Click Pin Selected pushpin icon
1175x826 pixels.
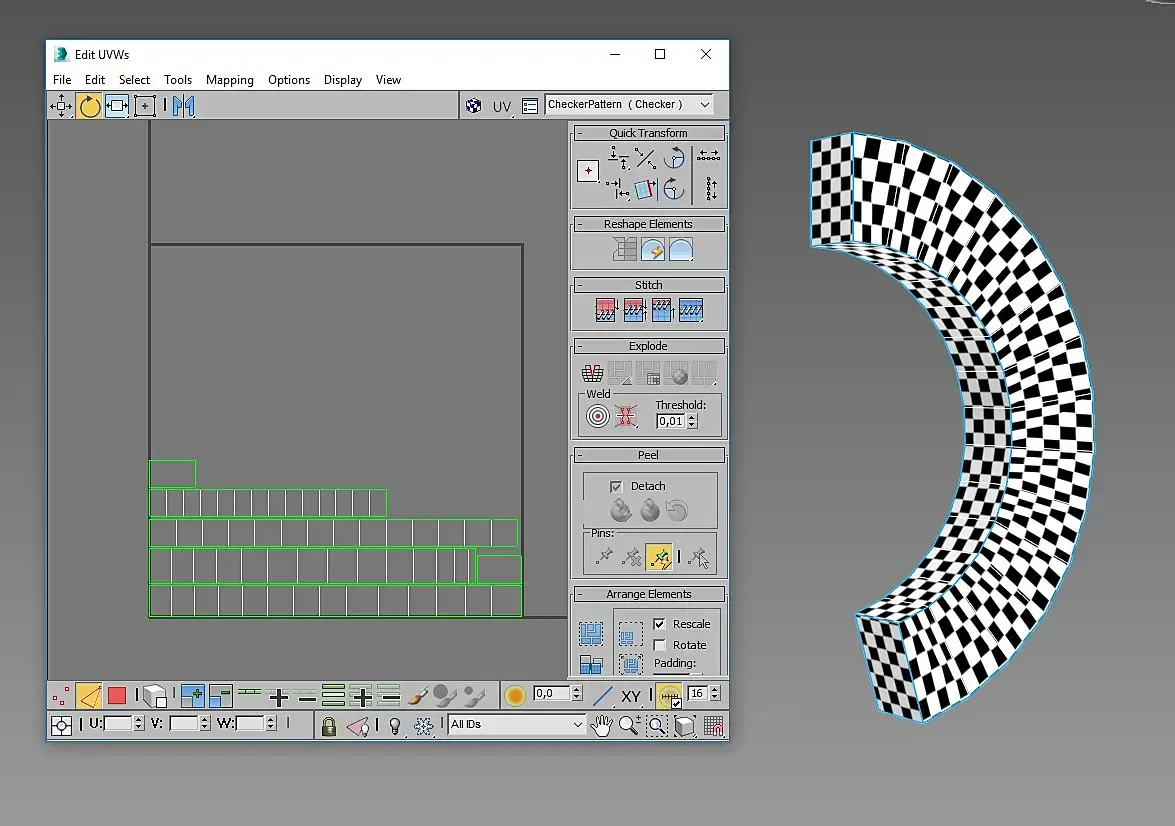pyautogui.click(x=604, y=556)
